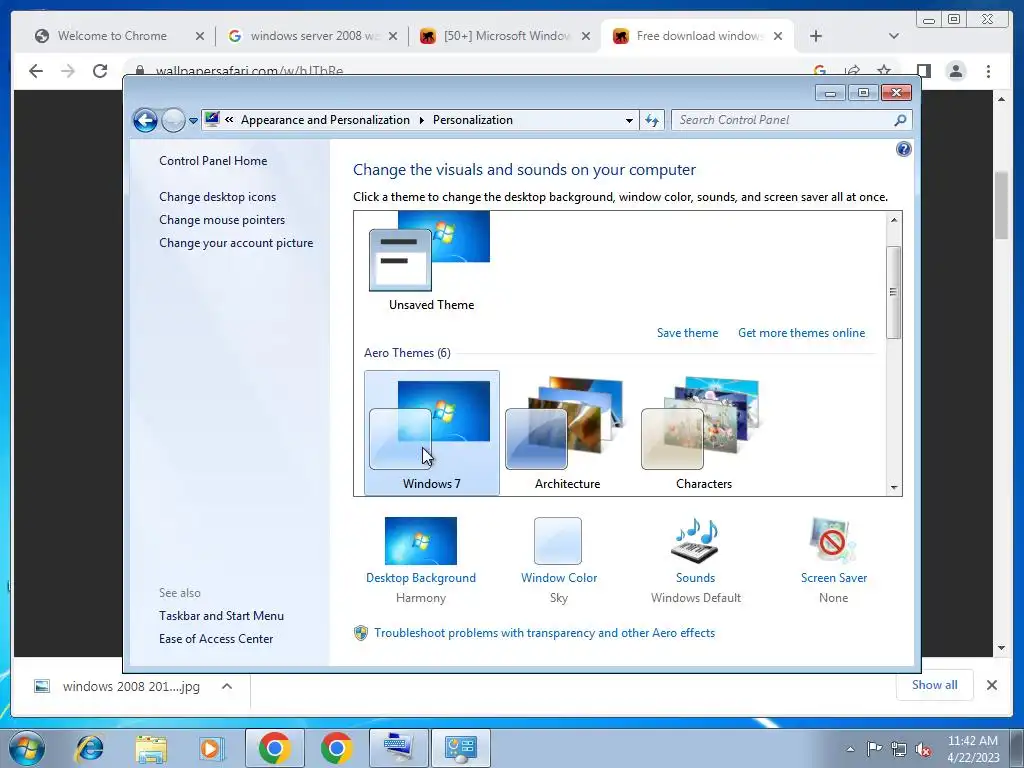Show hidden system tray icons

(x=850, y=749)
